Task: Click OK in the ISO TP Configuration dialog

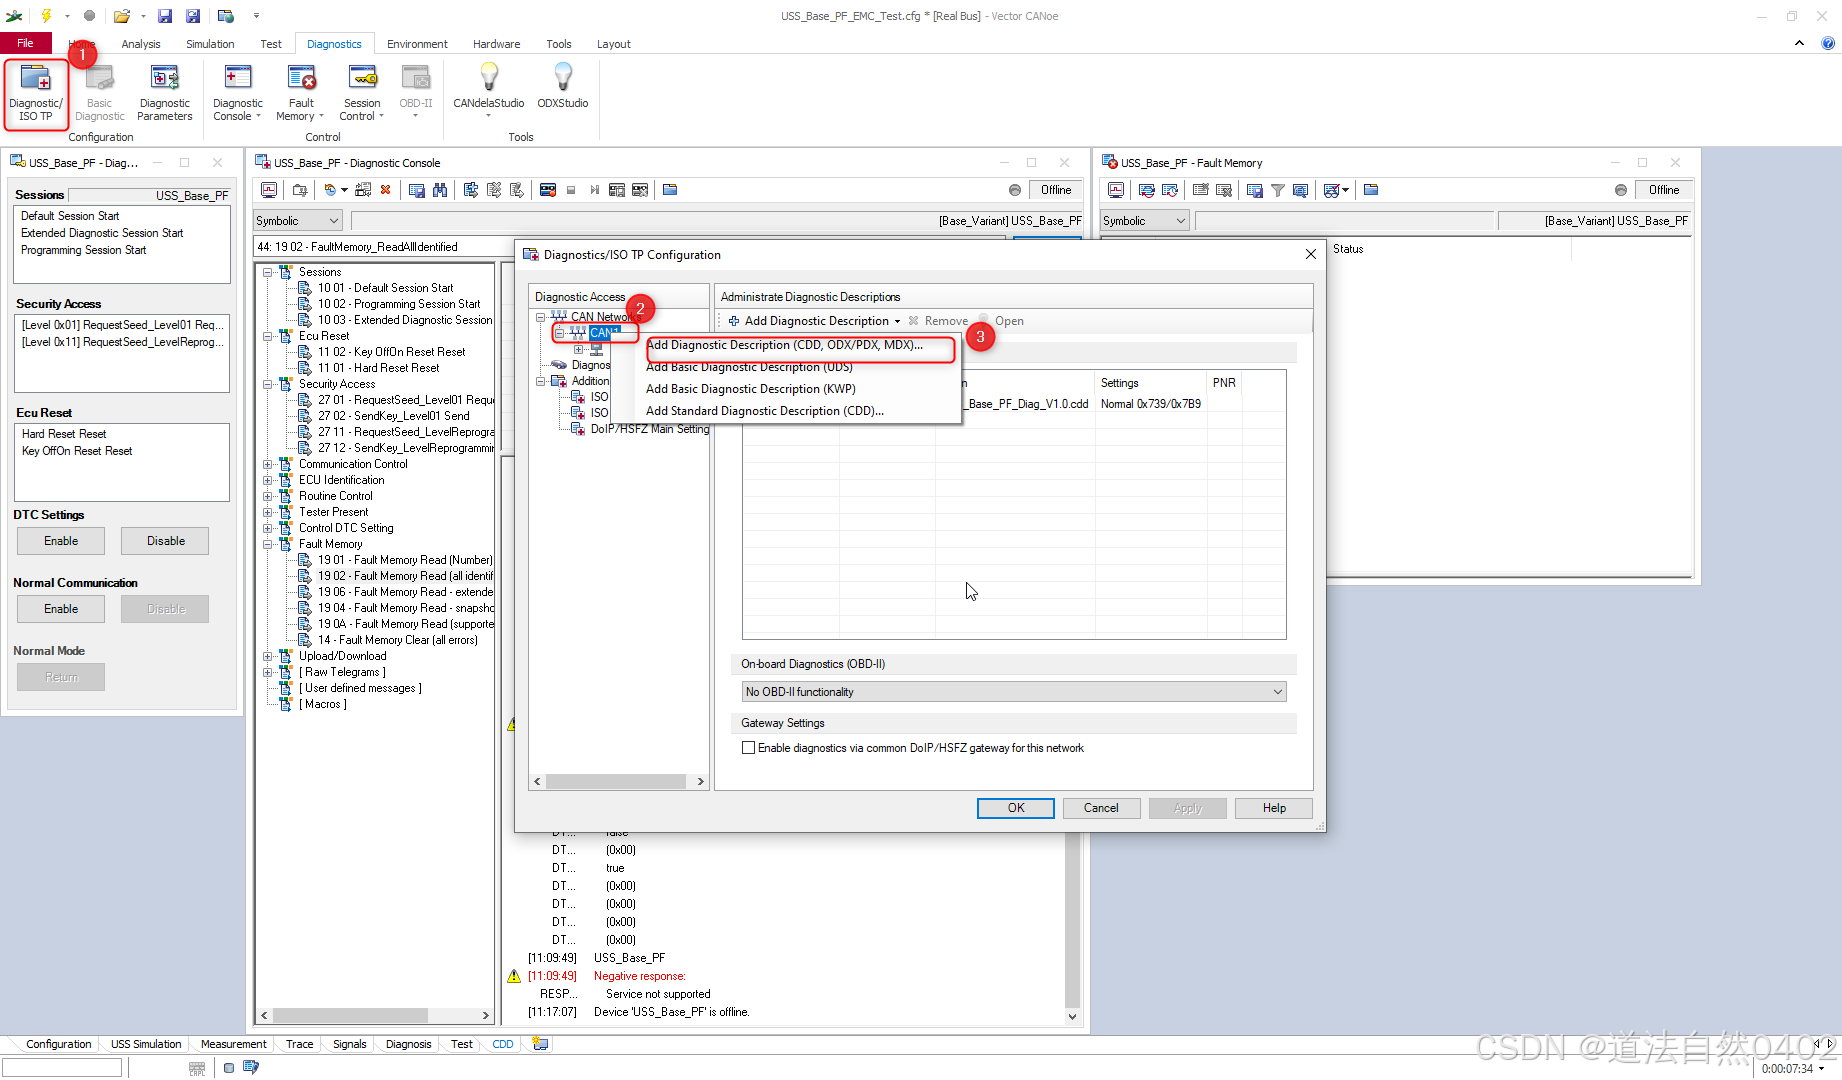Action: [x=1015, y=808]
